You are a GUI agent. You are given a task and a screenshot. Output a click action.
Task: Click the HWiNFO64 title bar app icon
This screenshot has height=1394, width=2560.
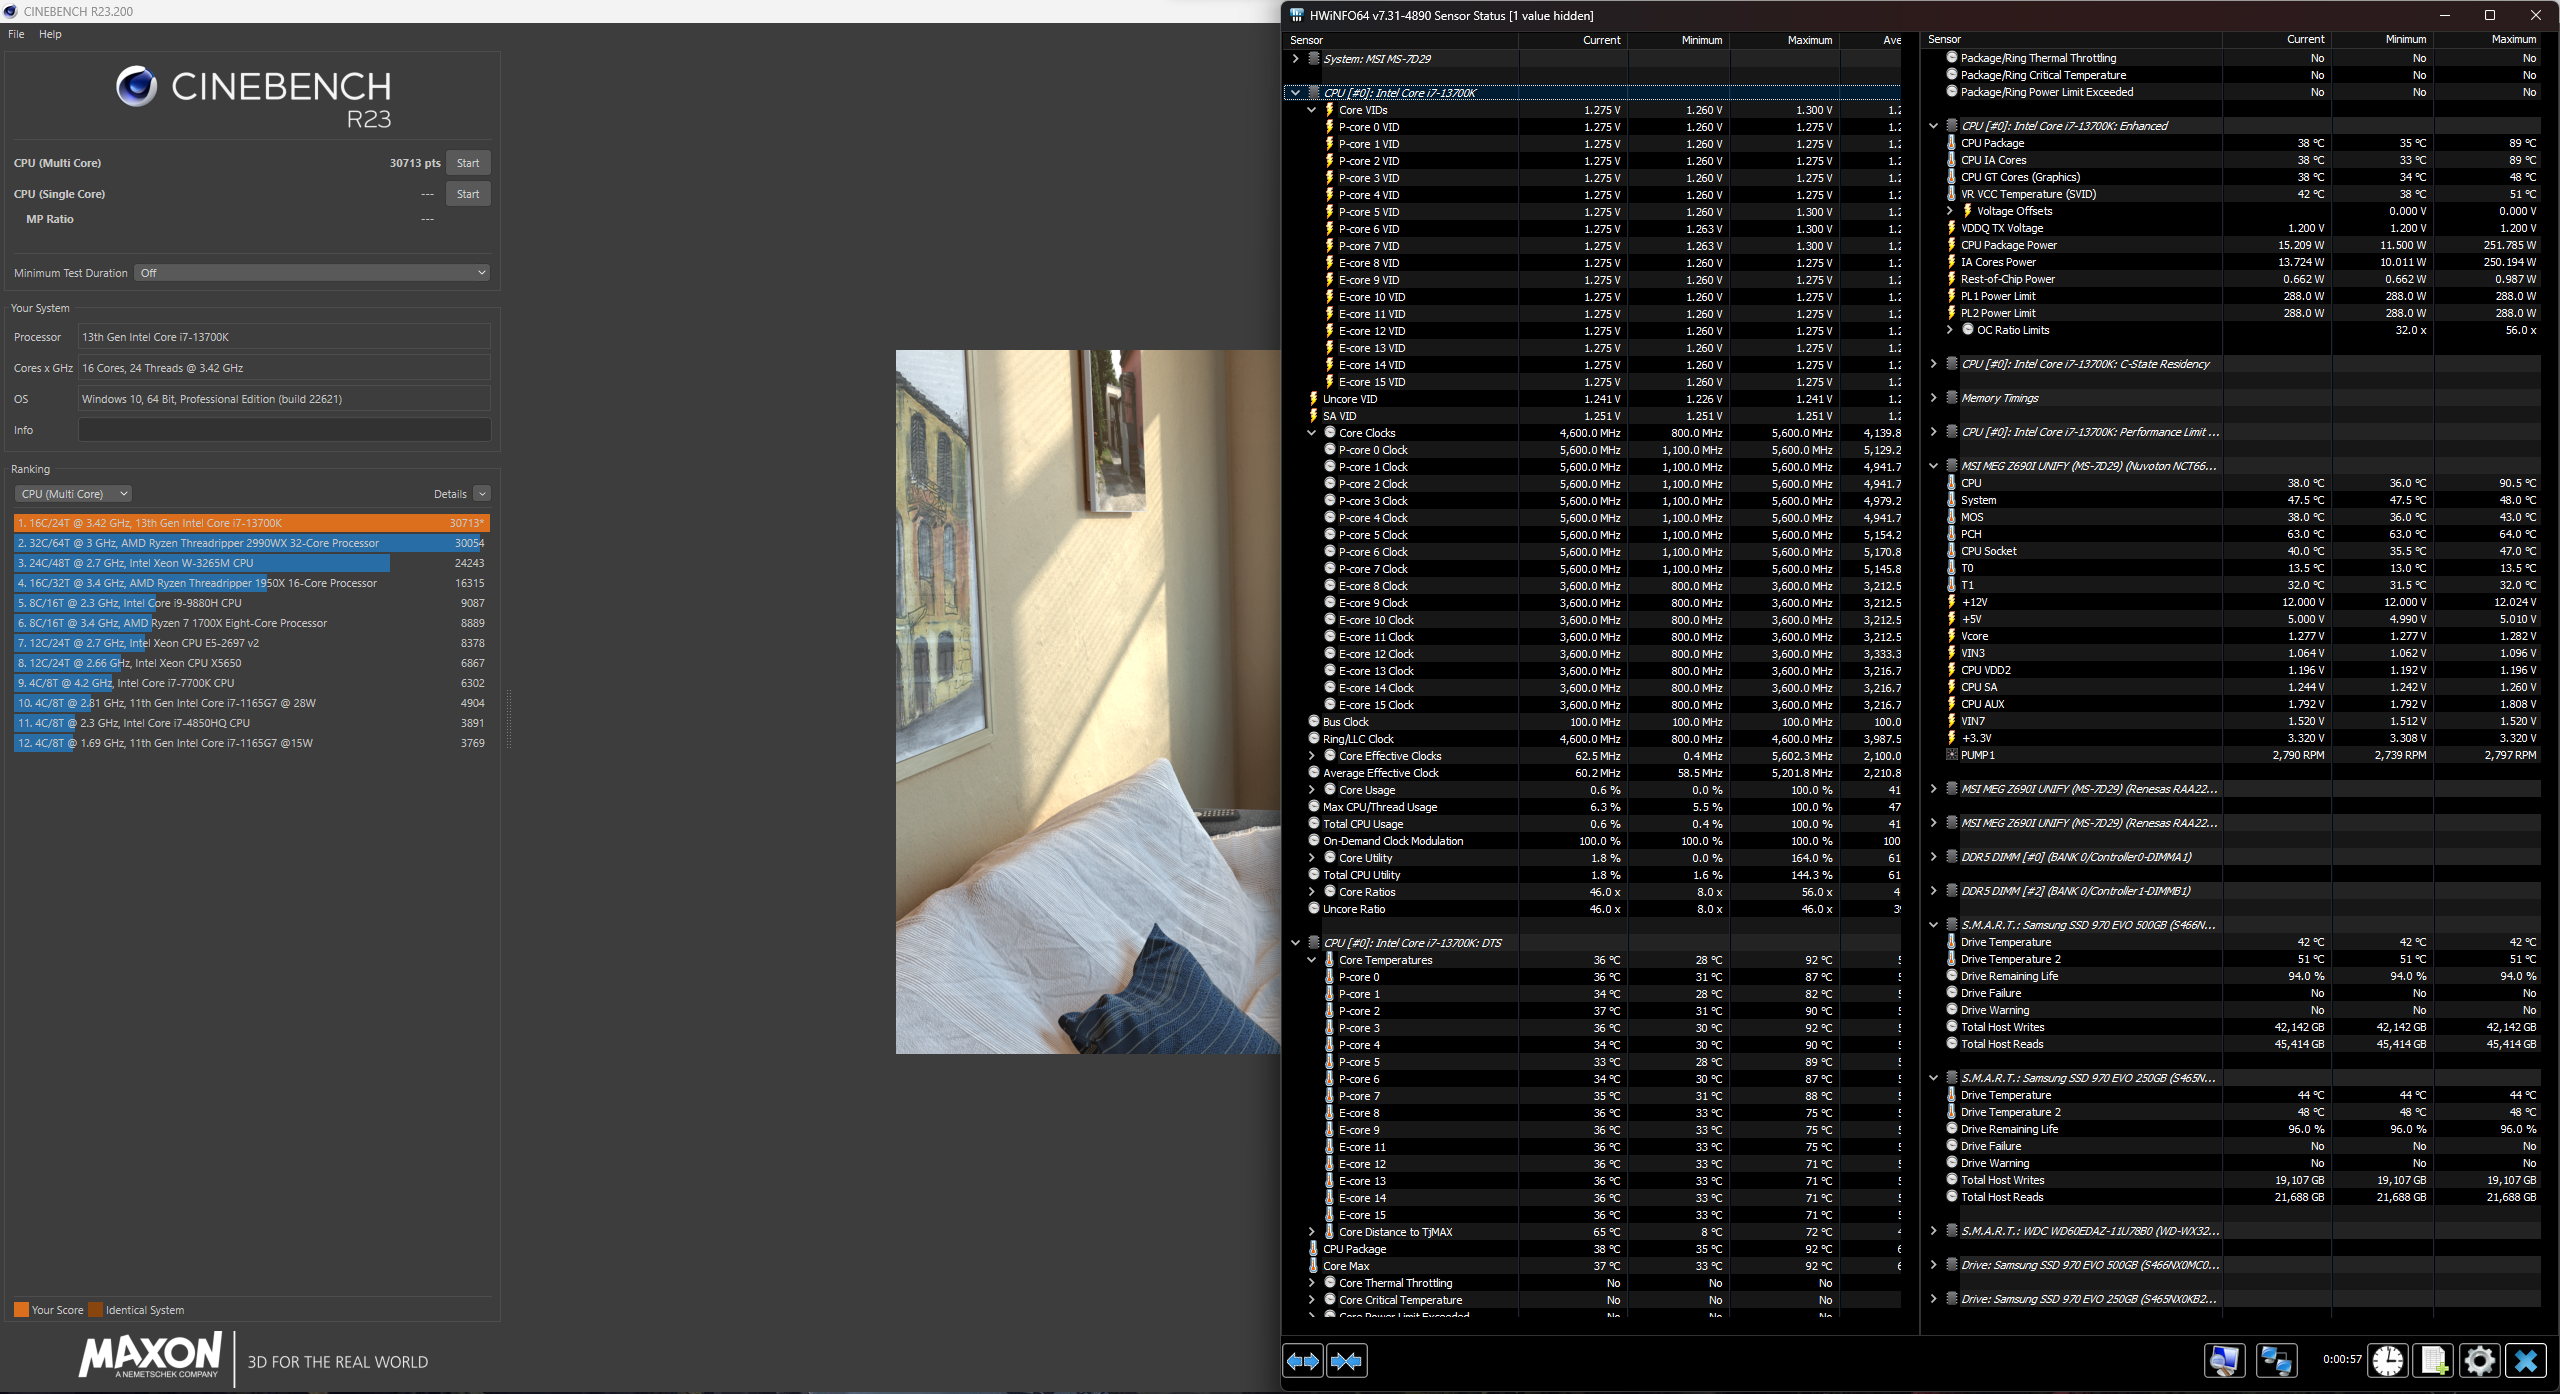1297,15
